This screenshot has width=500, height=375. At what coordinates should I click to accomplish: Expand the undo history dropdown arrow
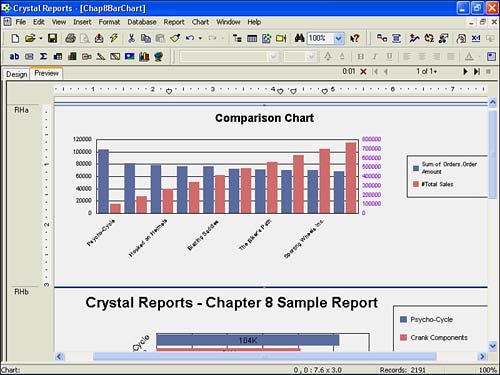click(200, 38)
